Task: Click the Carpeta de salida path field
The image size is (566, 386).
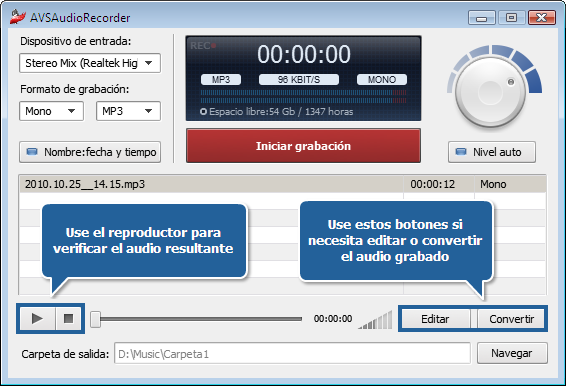Action: point(292,354)
